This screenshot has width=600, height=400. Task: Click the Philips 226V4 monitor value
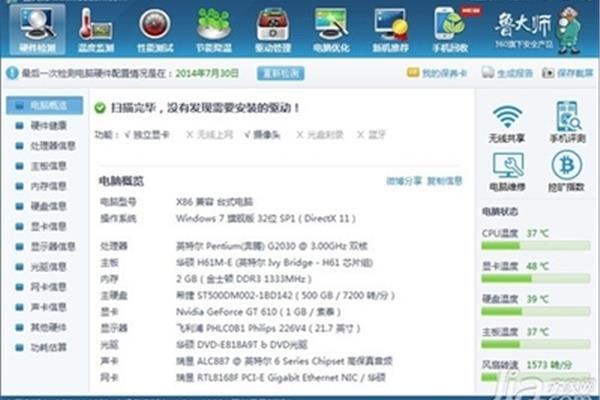(x=268, y=328)
